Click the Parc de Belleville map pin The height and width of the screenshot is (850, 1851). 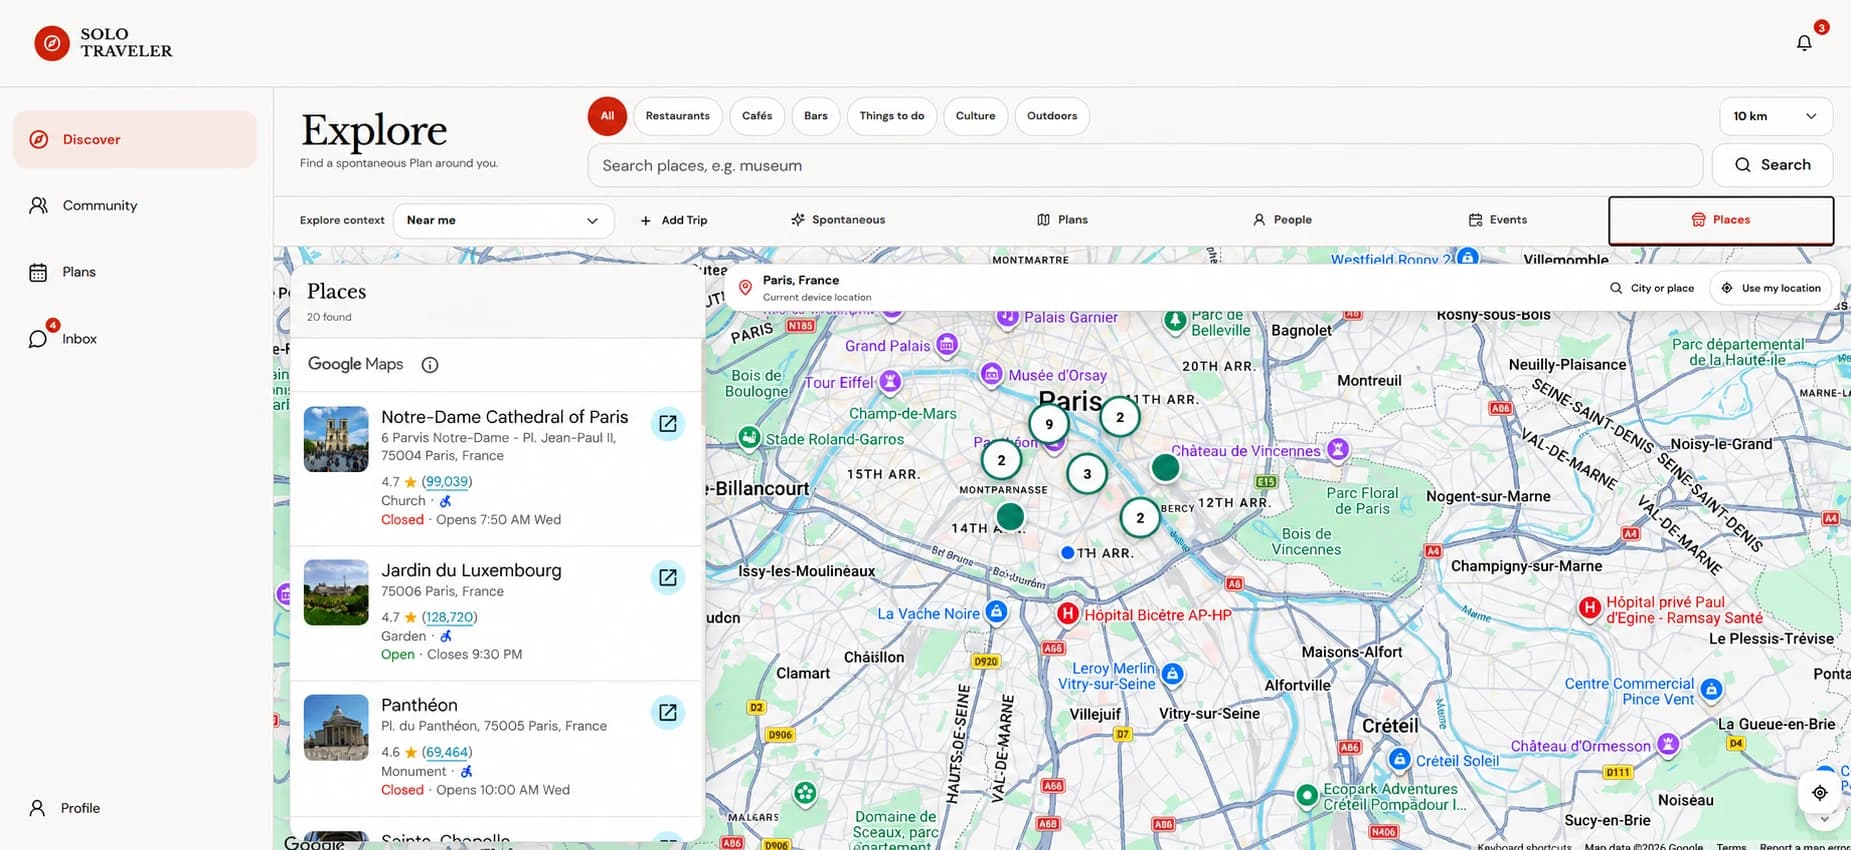click(1176, 321)
